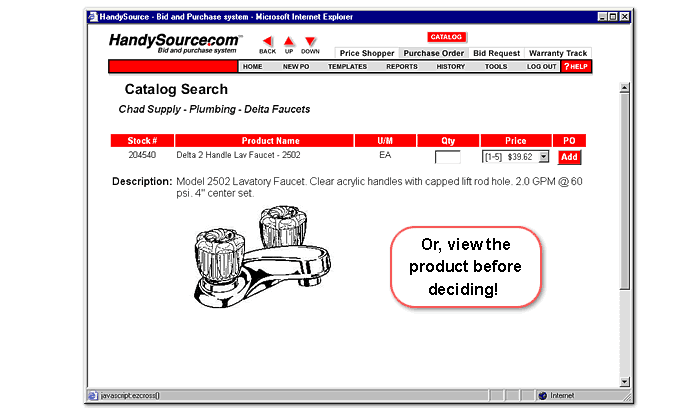Click the red Back arrow icon
This screenshot has height=410, width=686.
[267, 41]
